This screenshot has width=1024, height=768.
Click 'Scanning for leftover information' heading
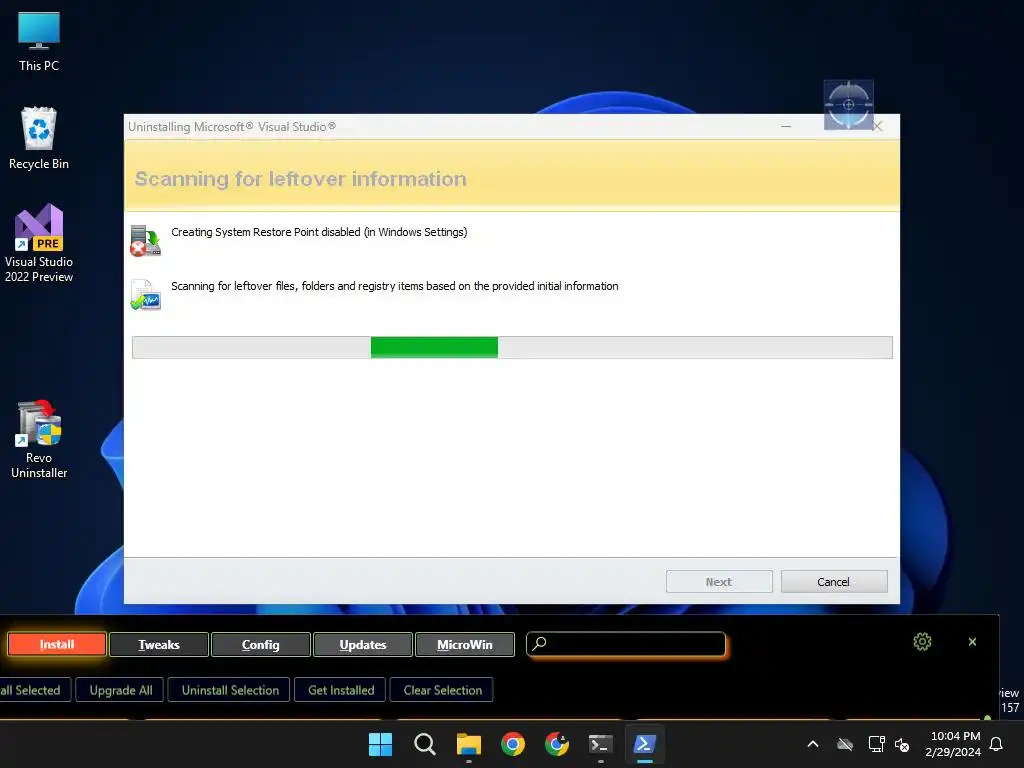click(300, 179)
